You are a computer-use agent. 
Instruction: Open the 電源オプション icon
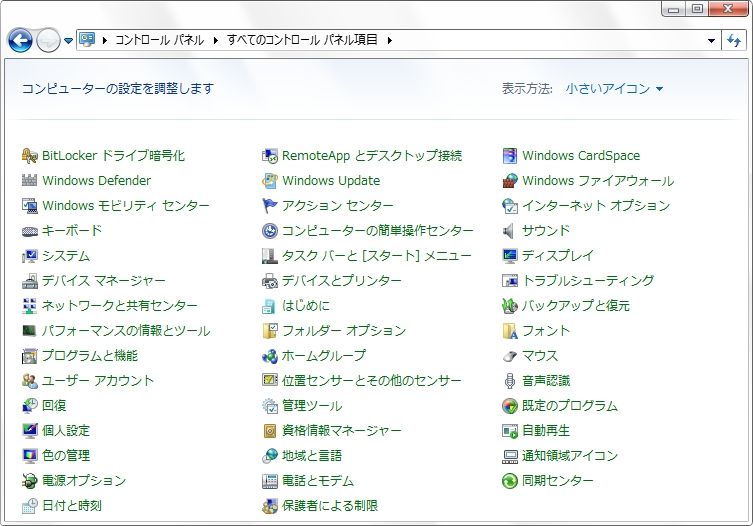point(29,480)
